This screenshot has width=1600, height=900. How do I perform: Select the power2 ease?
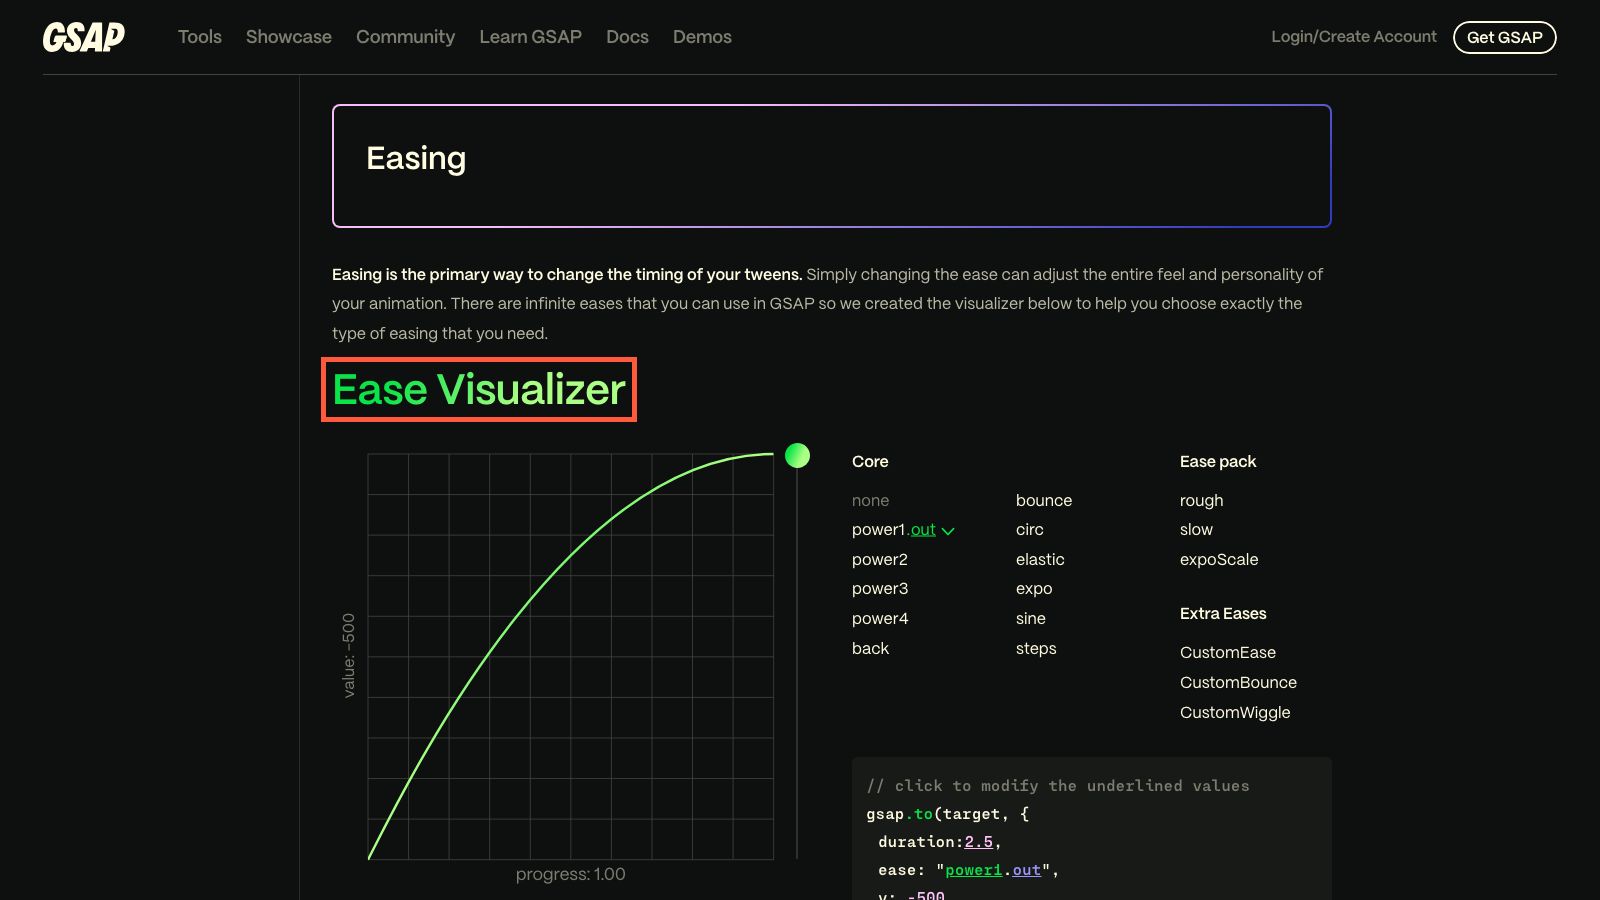point(880,560)
